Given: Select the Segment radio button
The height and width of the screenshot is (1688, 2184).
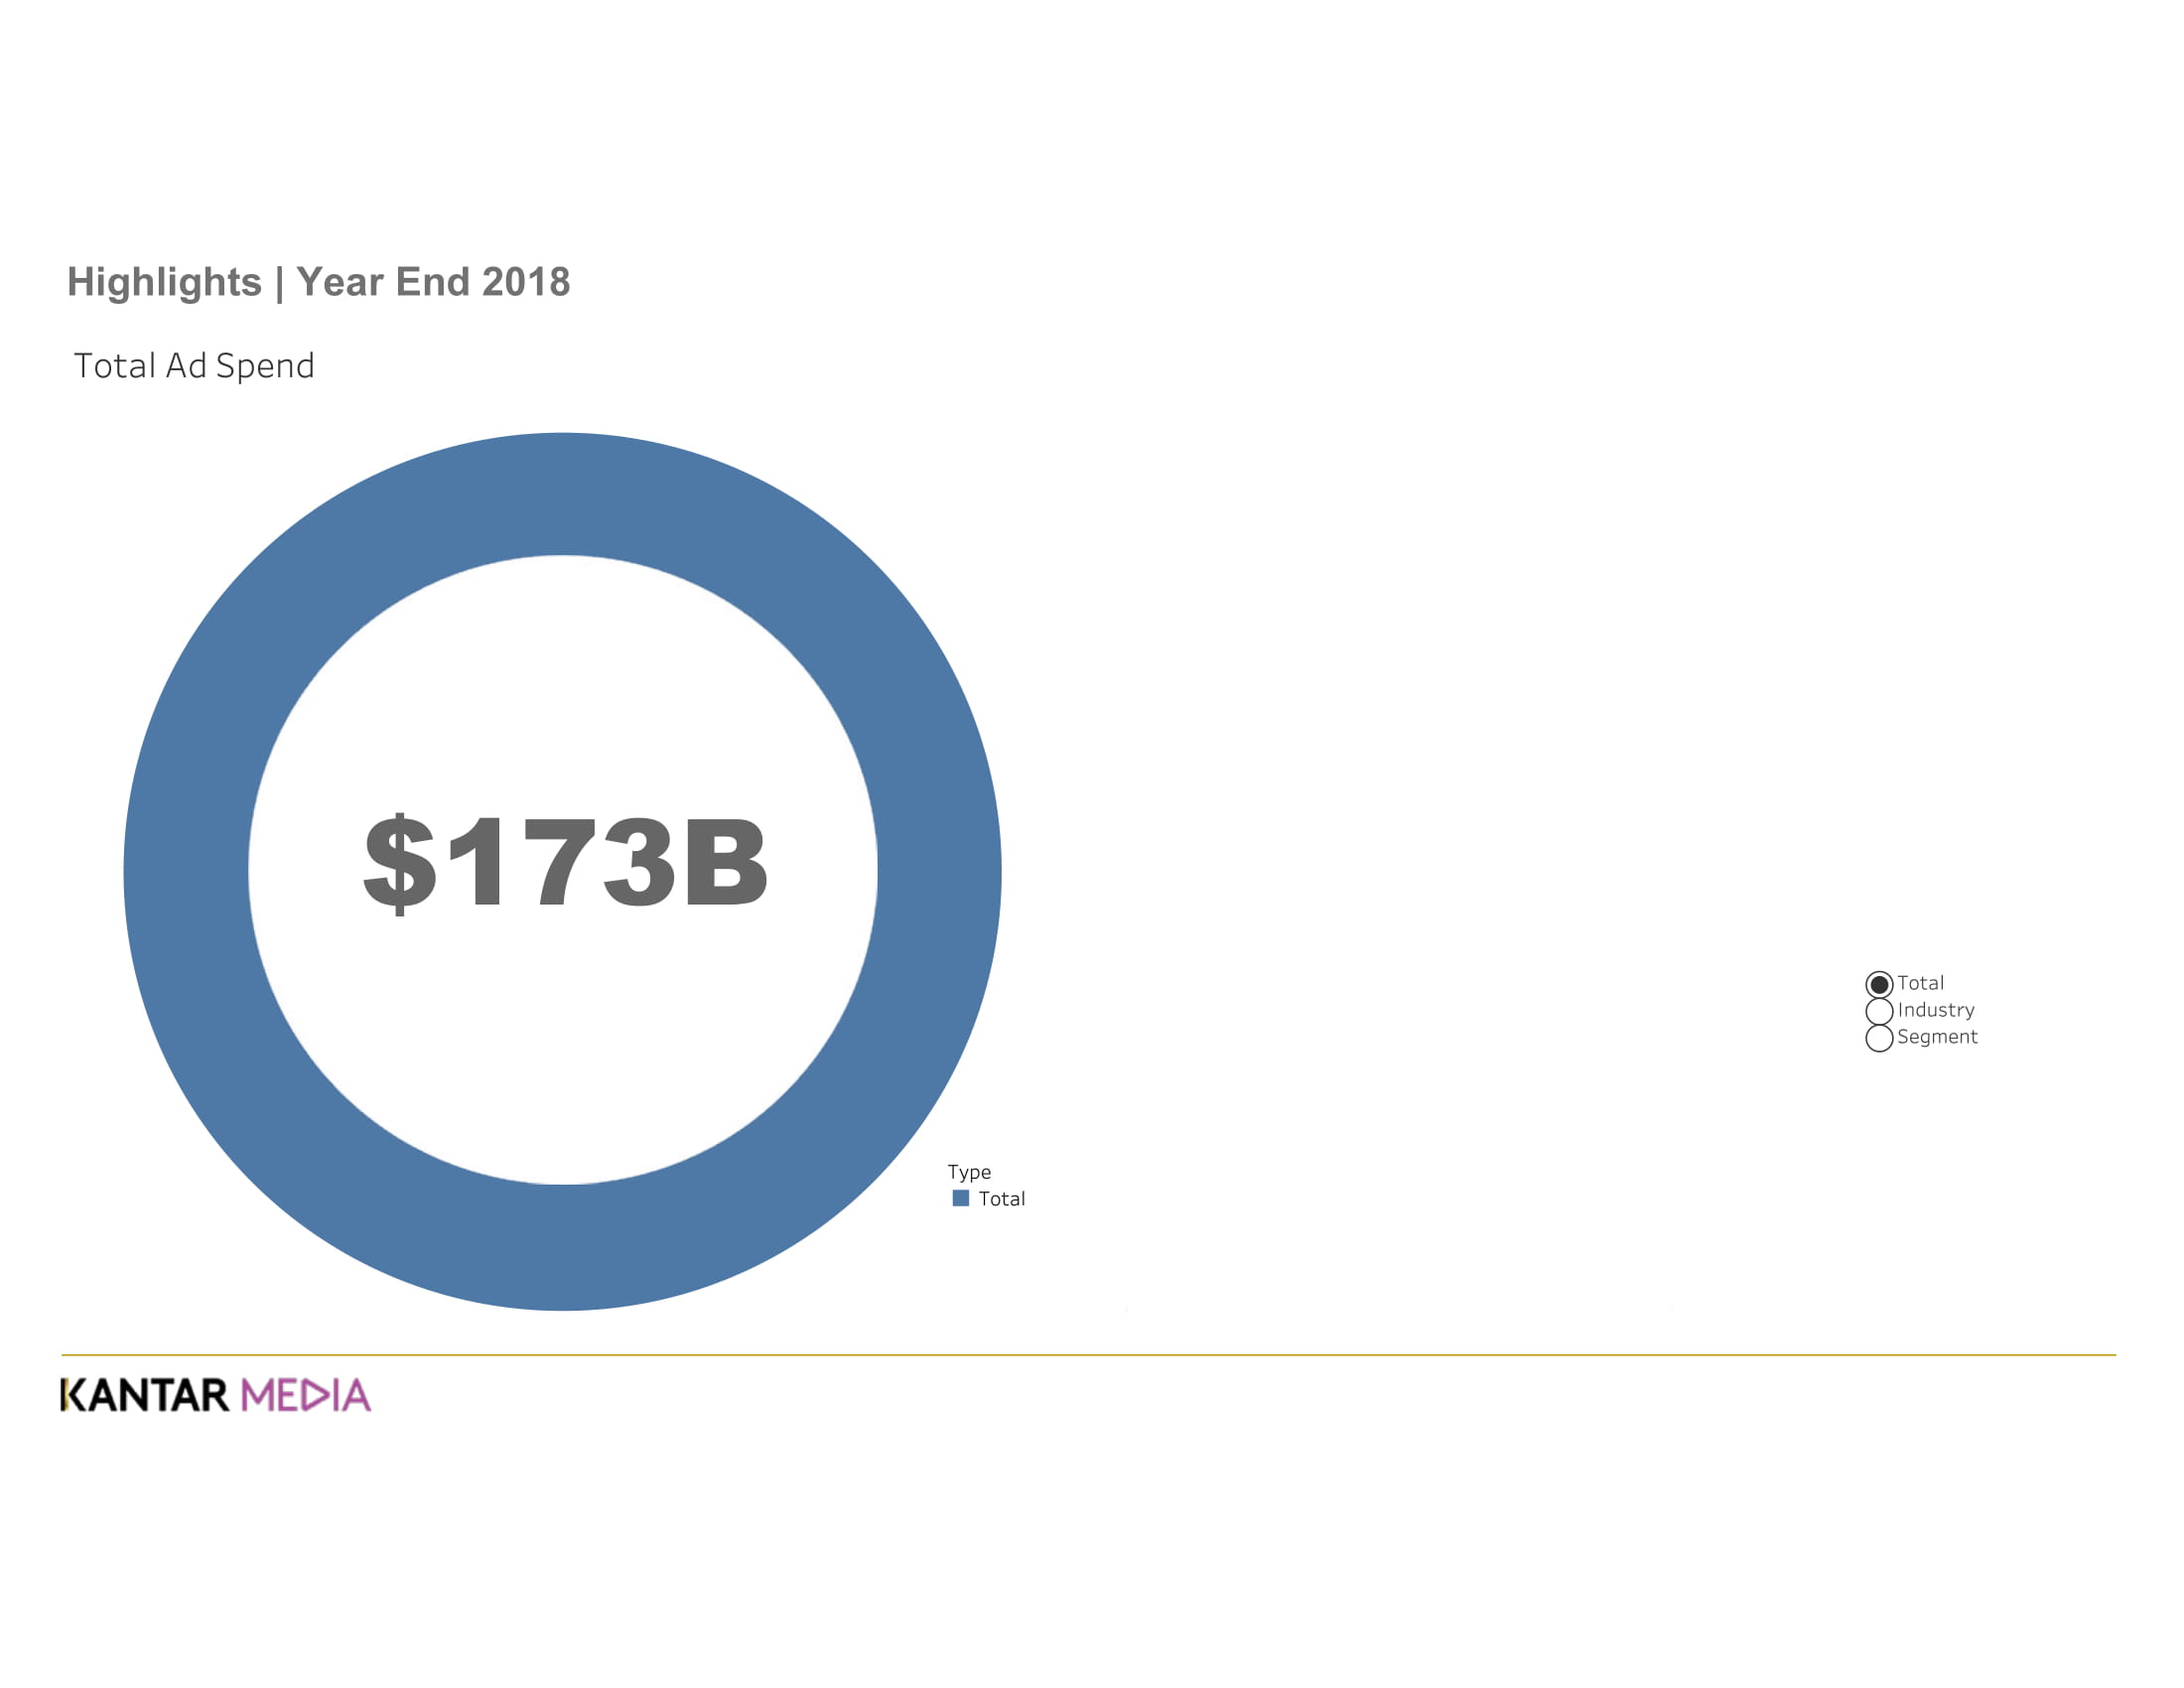Looking at the screenshot, I should (x=1880, y=1037).
